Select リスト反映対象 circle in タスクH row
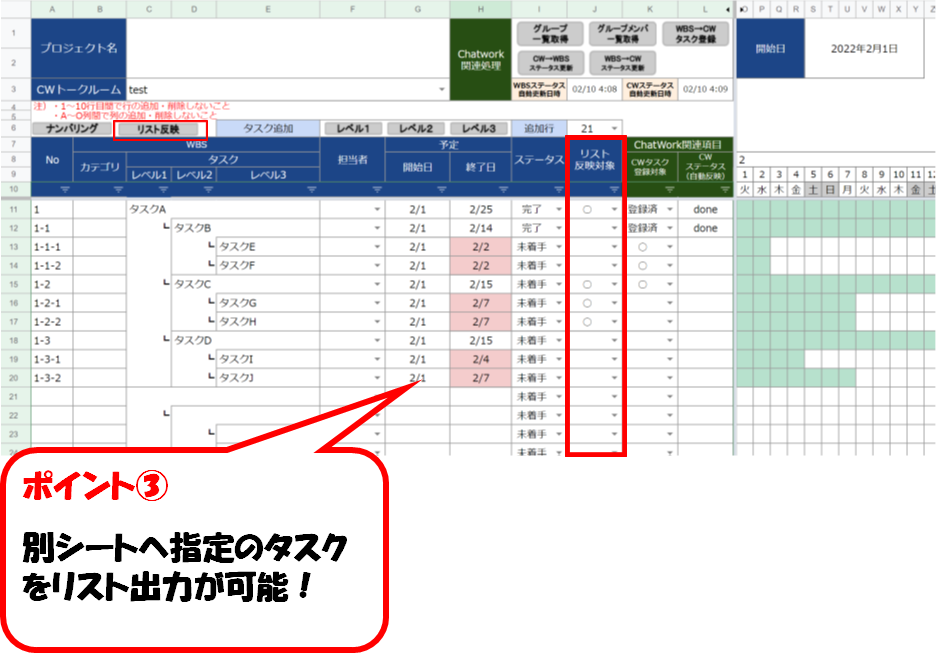Viewport: 939px width, 653px height. [587, 322]
